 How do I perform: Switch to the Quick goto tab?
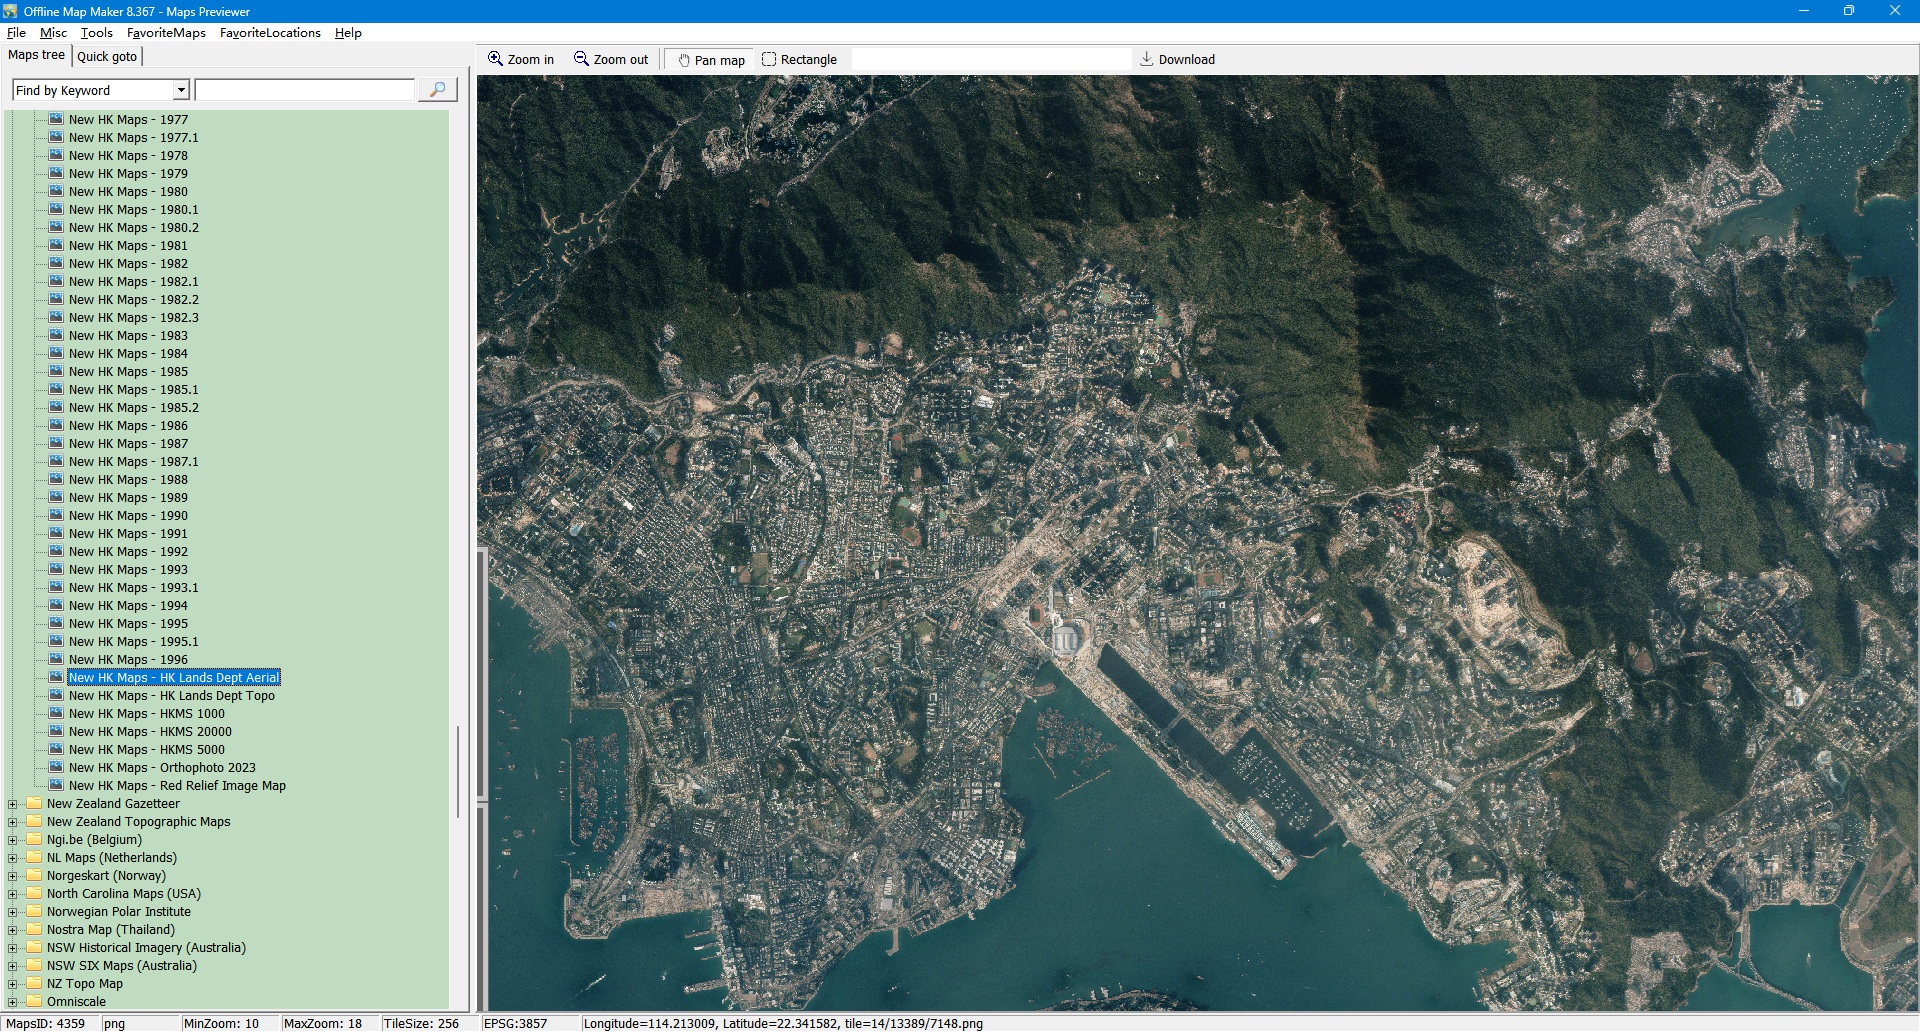tap(107, 56)
